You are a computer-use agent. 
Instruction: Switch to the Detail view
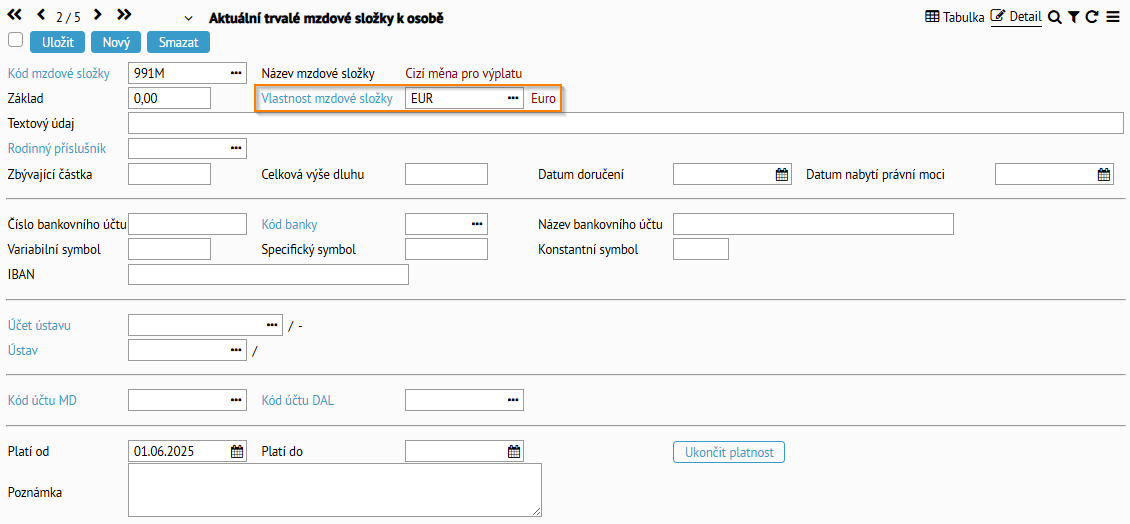1016,17
